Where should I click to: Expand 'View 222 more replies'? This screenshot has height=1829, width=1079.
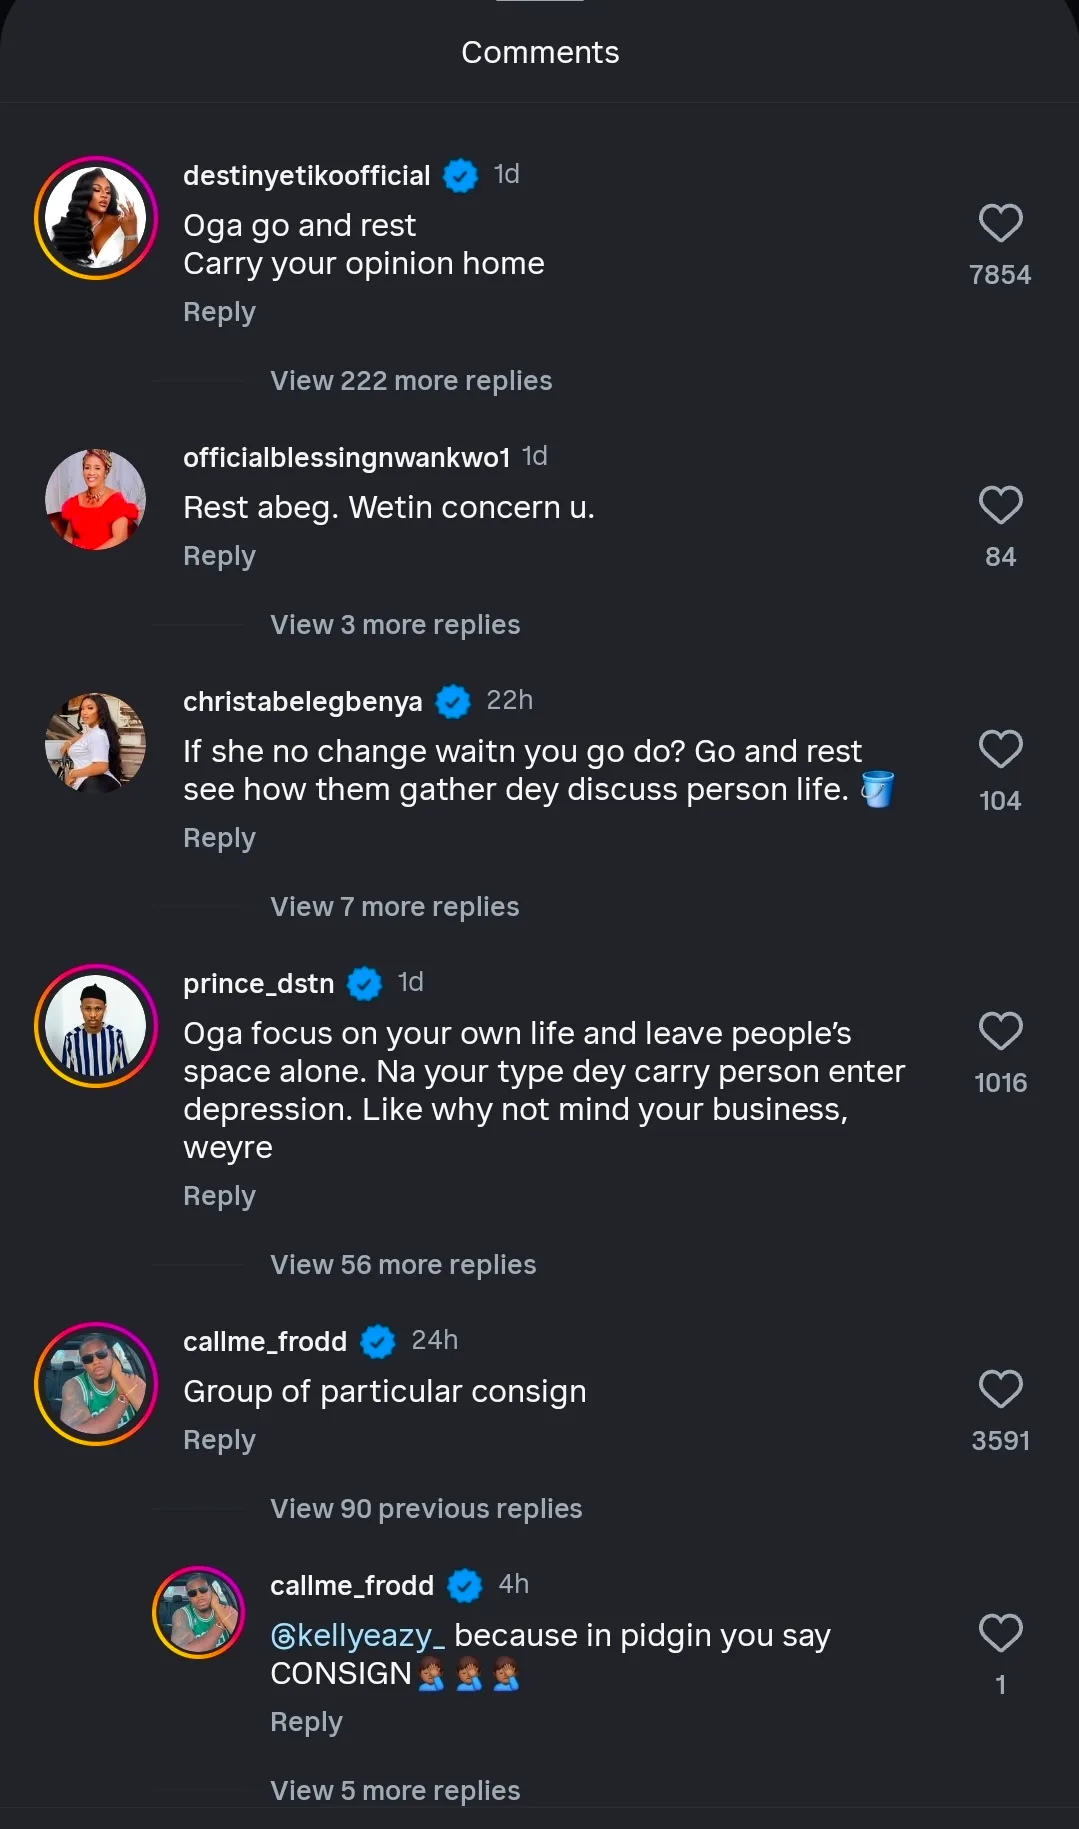411,381
